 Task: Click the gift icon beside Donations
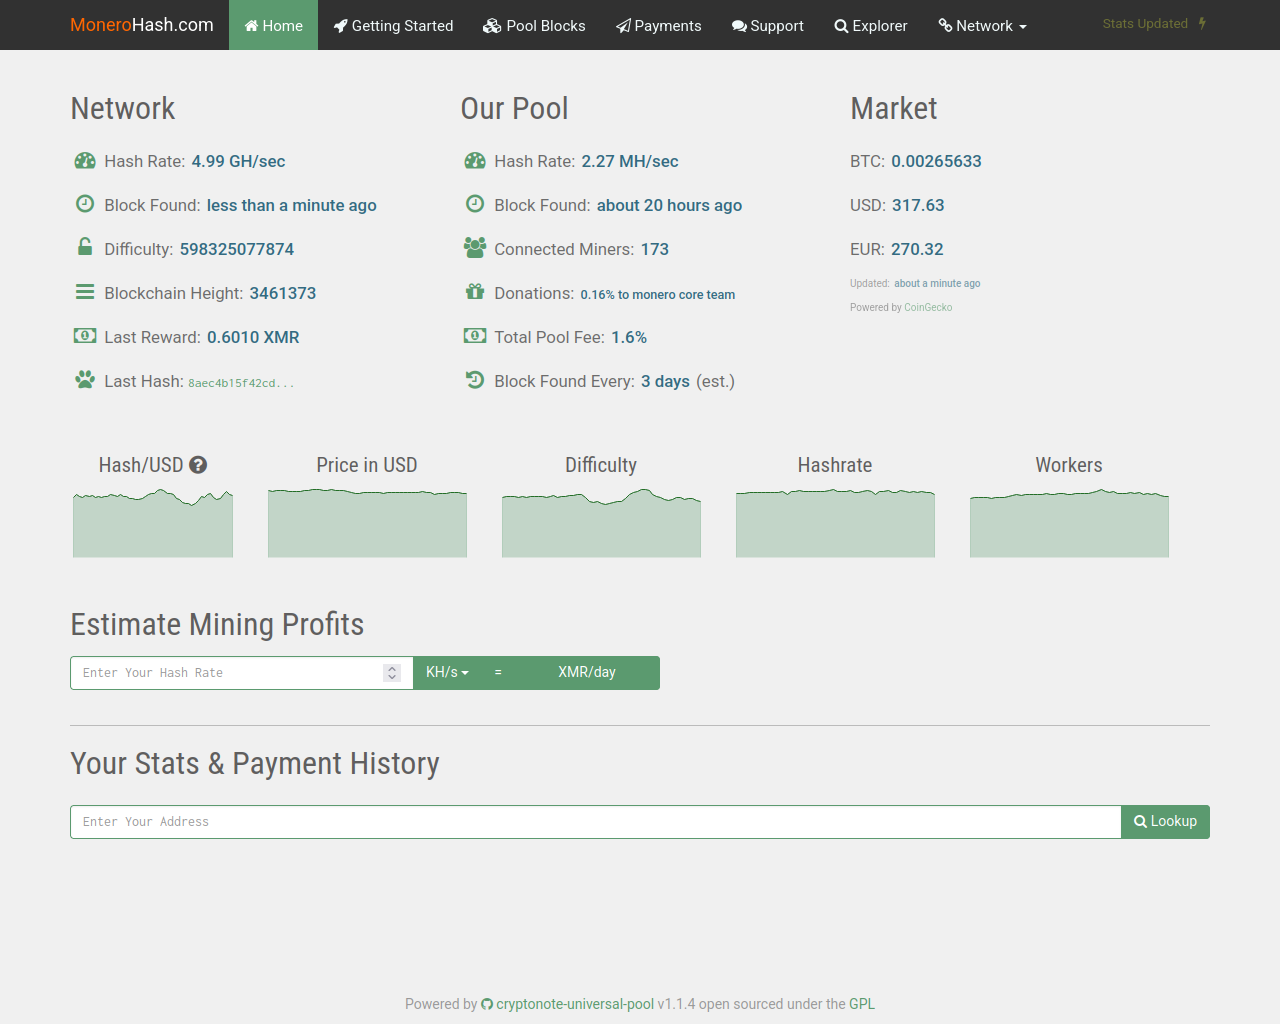[475, 292]
